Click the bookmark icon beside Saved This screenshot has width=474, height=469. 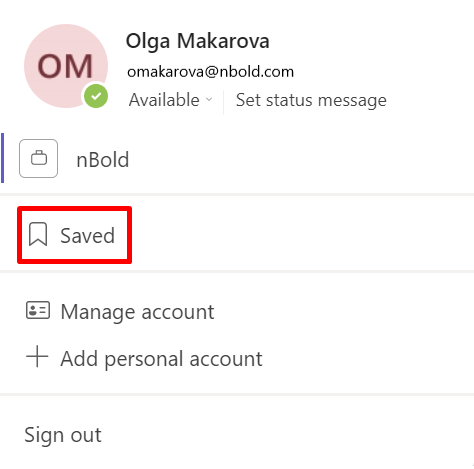pyautogui.click(x=38, y=235)
